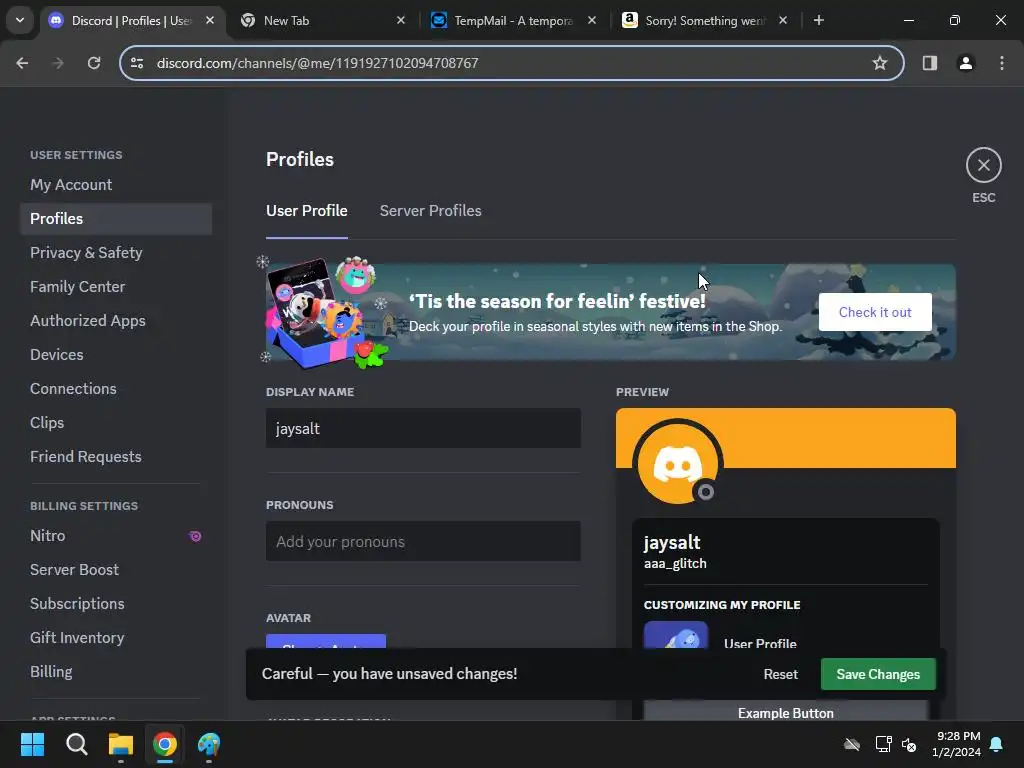Screen dimensions: 1024x768
Task: Click the network display tray icon
Action: (x=883, y=744)
